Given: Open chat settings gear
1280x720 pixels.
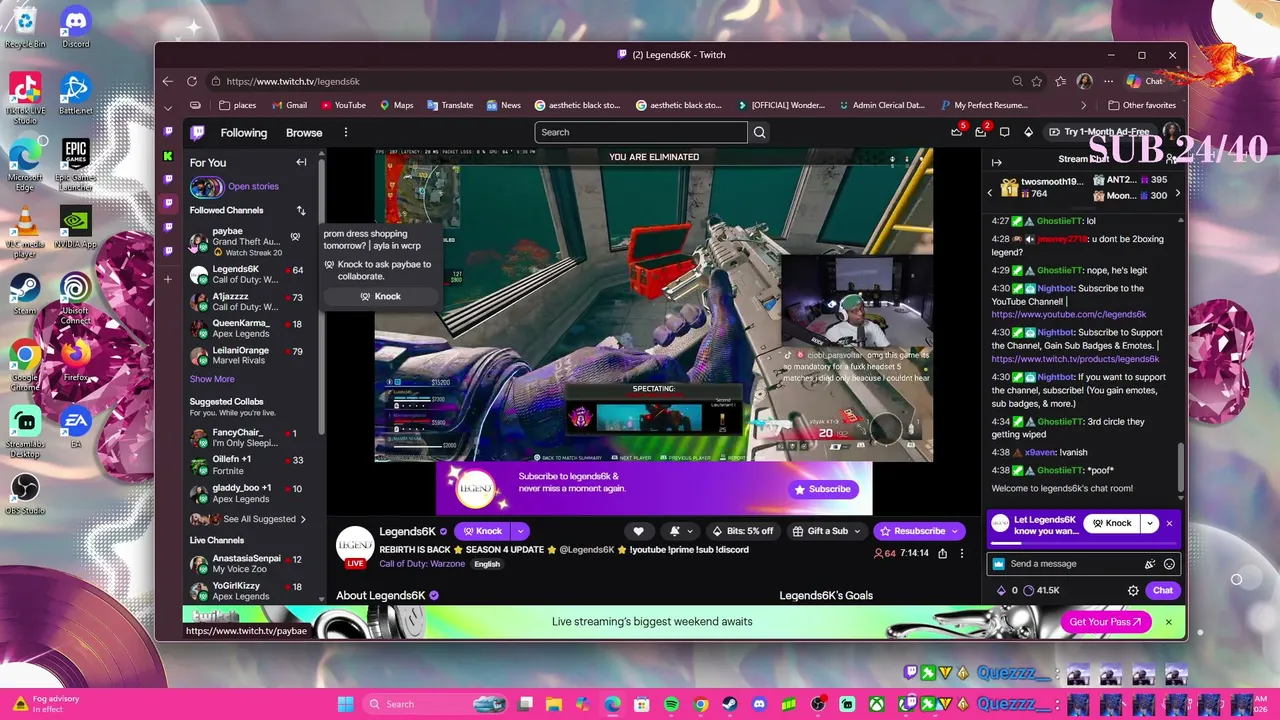Looking at the screenshot, I should click(1133, 590).
